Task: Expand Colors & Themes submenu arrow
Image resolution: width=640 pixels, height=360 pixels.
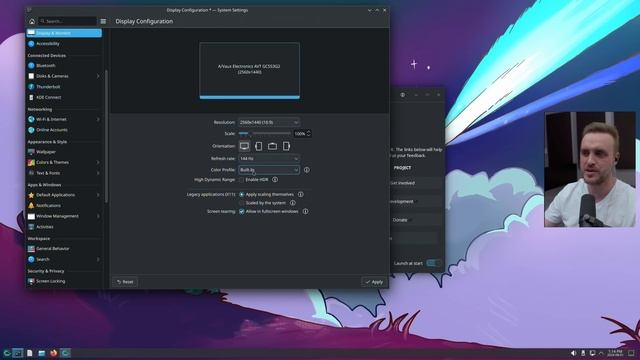Action: coord(98,162)
